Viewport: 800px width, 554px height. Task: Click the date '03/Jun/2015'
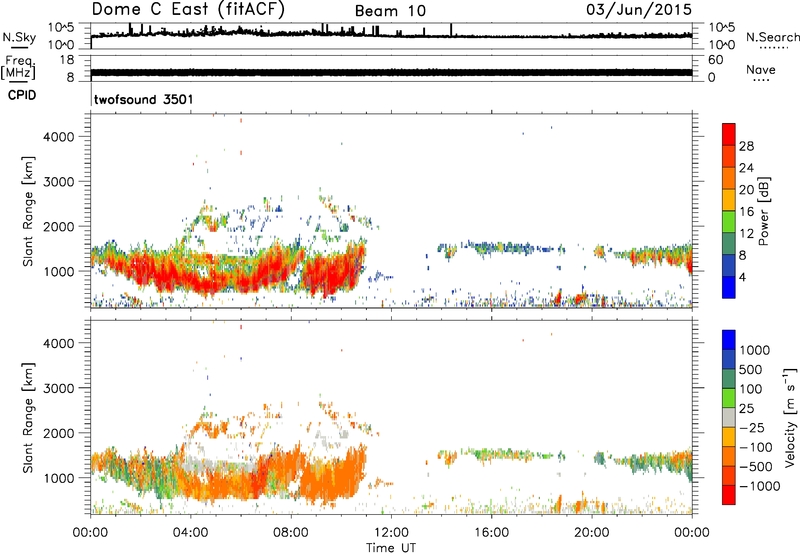point(639,10)
